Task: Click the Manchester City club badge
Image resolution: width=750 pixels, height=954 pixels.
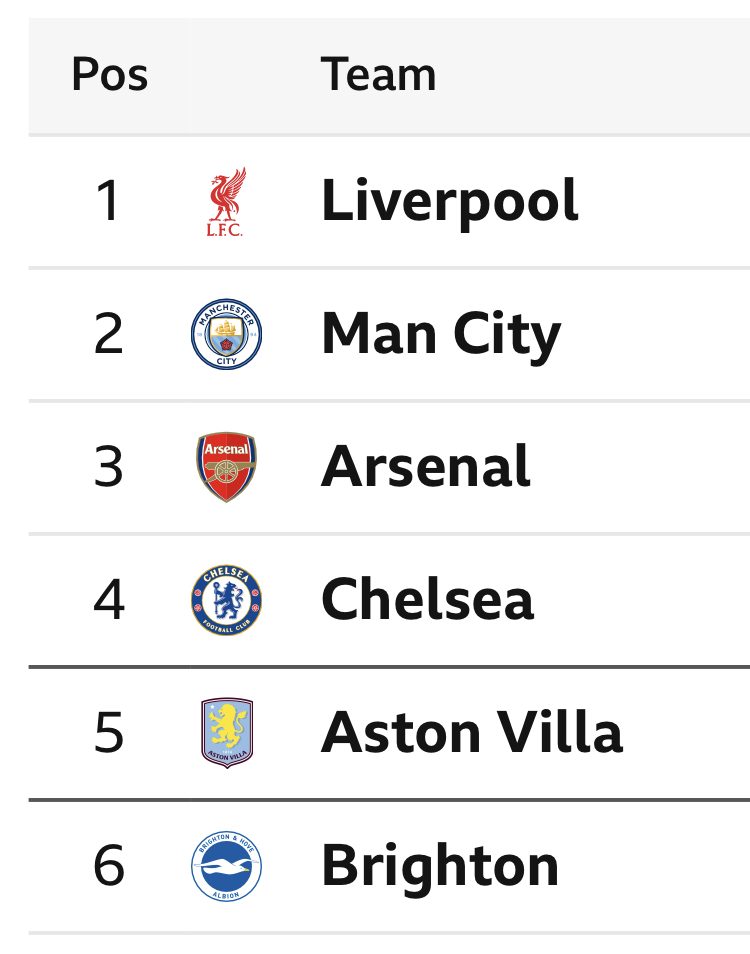Action: point(226,334)
